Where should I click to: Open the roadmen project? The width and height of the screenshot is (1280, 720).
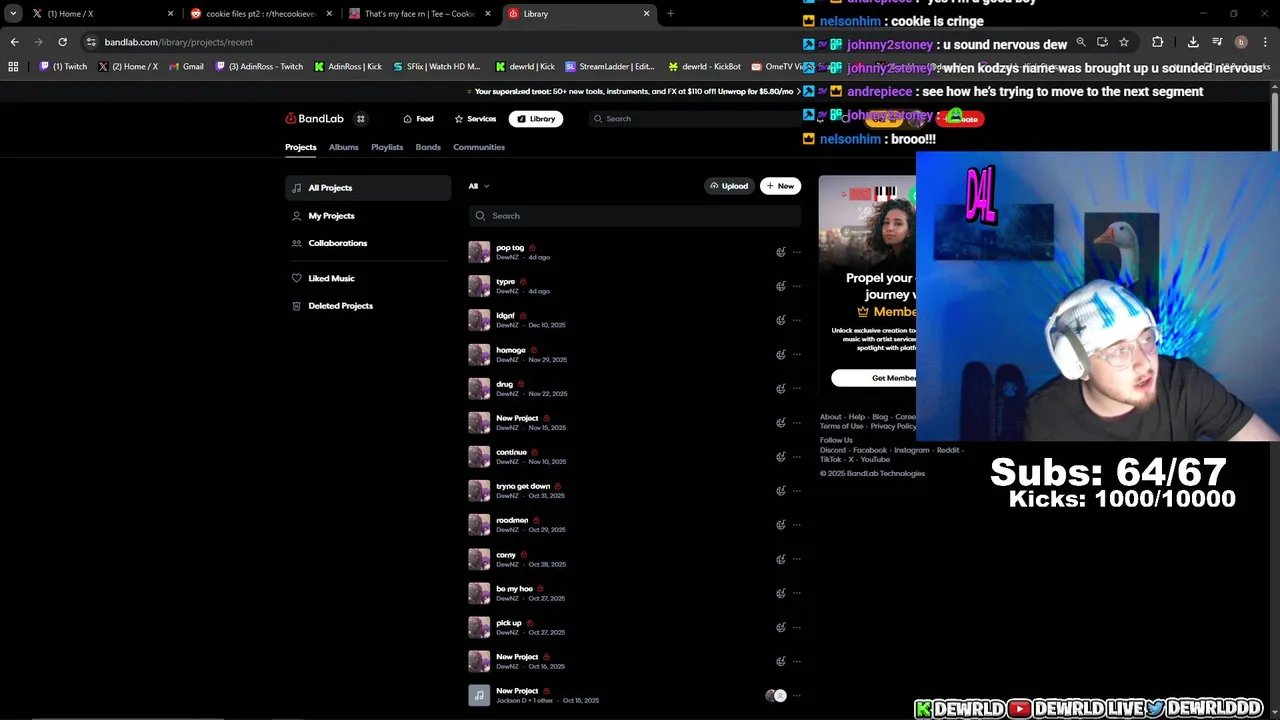tap(512, 520)
